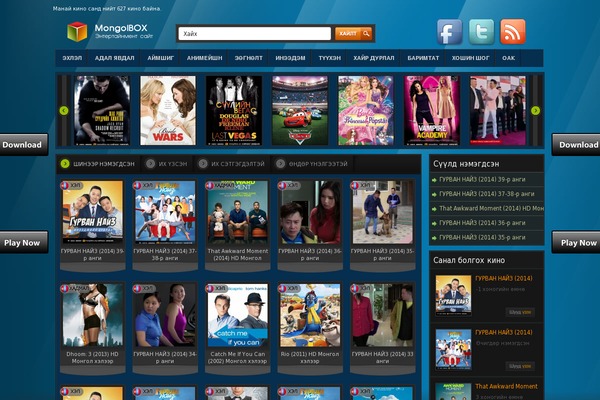Image resolution: width=600 pixels, height=400 pixels.
Task: Click the right Play Now button
Action: coord(576,243)
